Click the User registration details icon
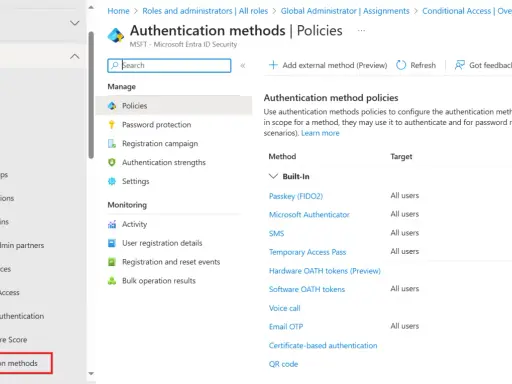This screenshot has width=512, height=384. (x=112, y=243)
